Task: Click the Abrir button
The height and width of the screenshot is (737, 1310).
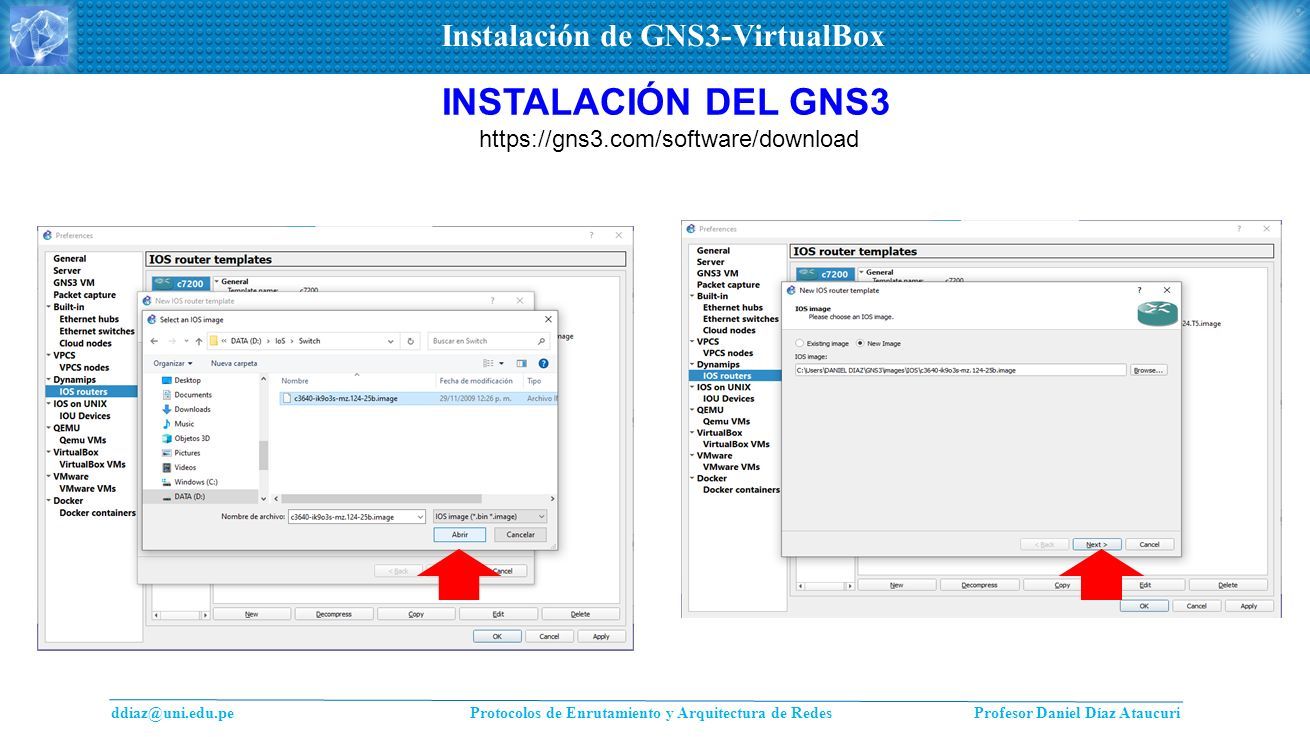Action: pyautogui.click(x=460, y=535)
